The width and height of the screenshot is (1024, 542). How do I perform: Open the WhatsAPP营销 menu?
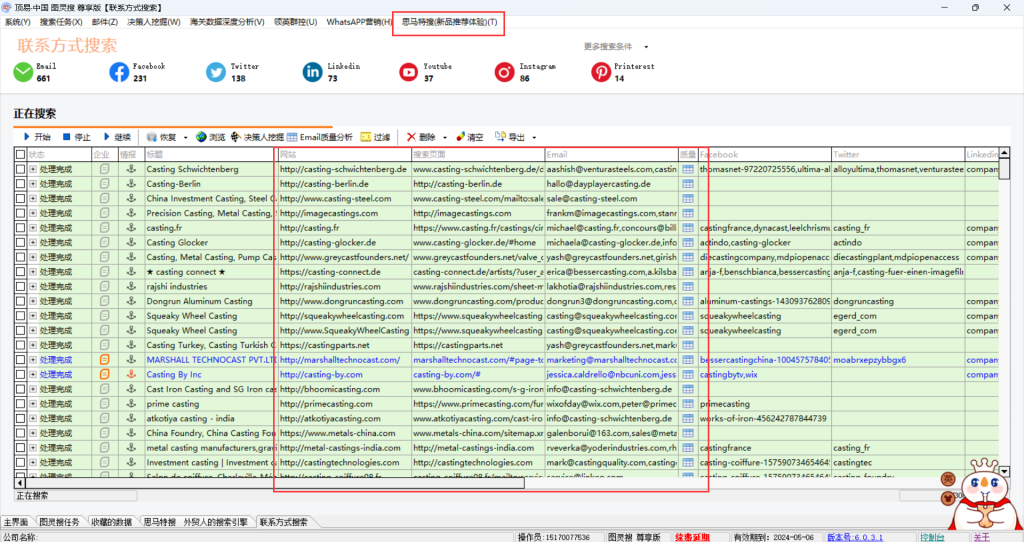[x=359, y=22]
